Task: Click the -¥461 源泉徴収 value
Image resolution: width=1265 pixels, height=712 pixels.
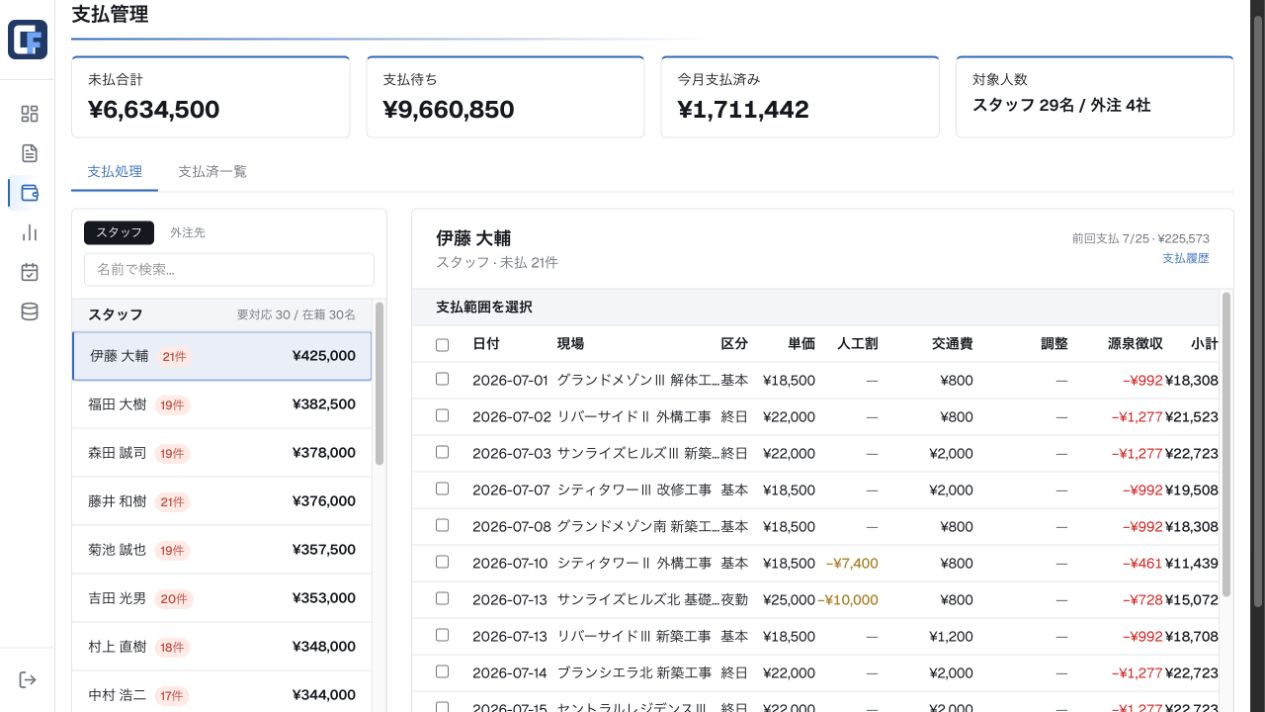Action: (1143, 563)
